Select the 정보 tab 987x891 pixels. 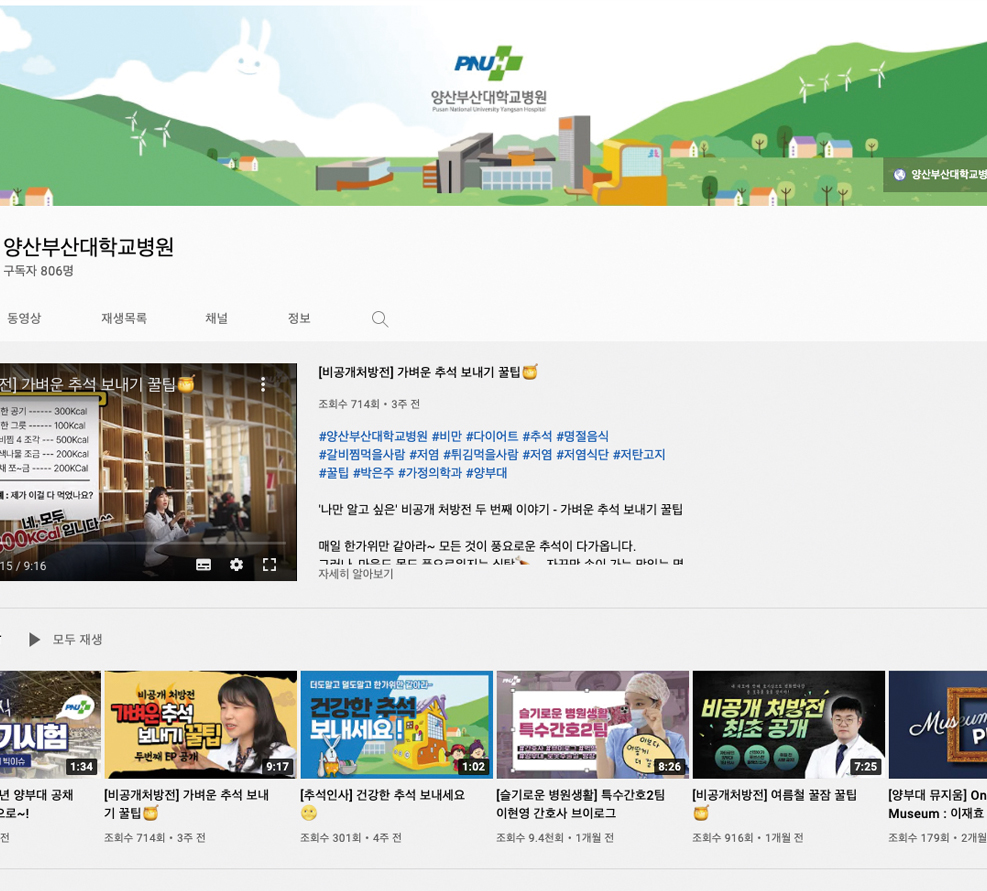[x=299, y=319]
